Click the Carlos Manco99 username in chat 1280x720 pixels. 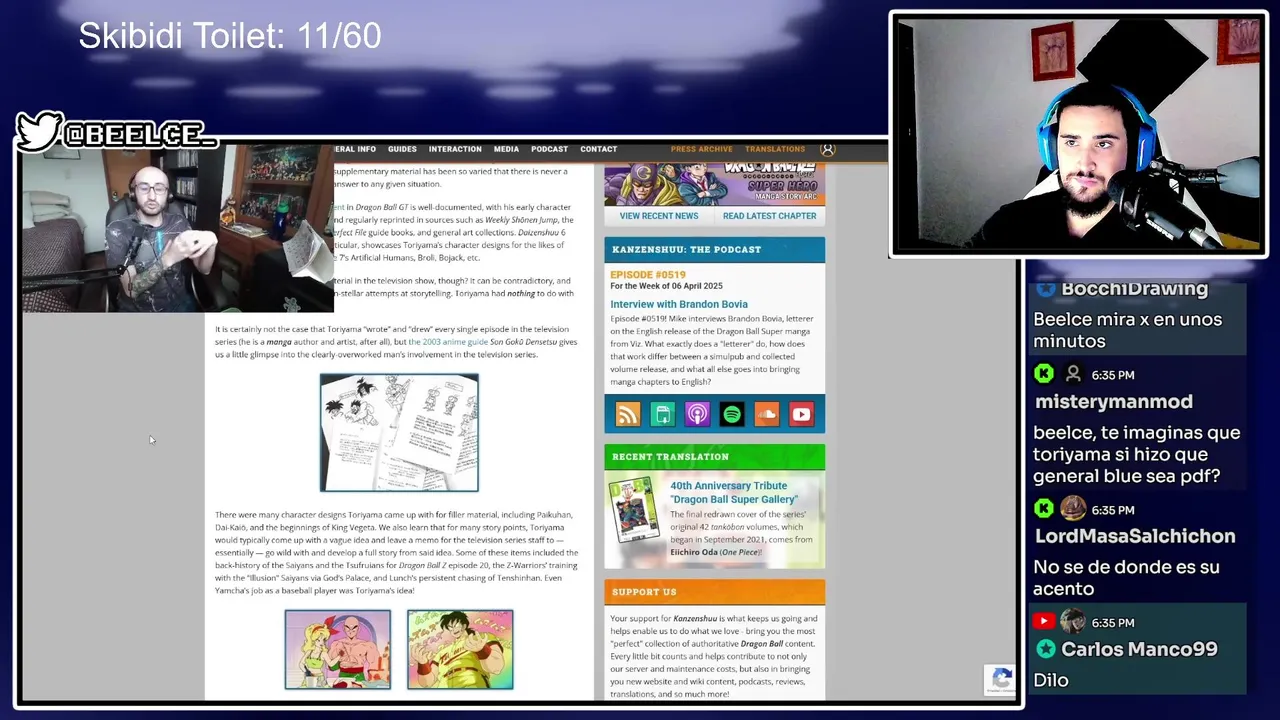[x=1139, y=649]
